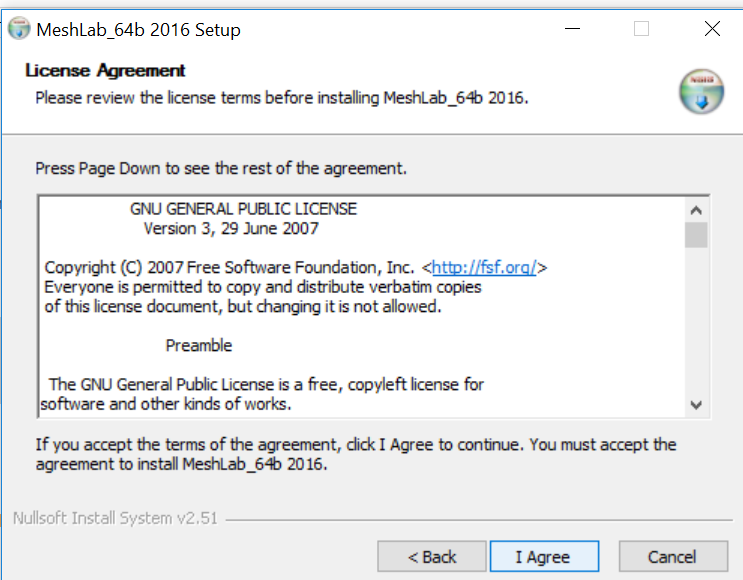The image size is (743, 580).
Task: Click the Nullsoft Install System v2.51 label
Action: (115, 519)
